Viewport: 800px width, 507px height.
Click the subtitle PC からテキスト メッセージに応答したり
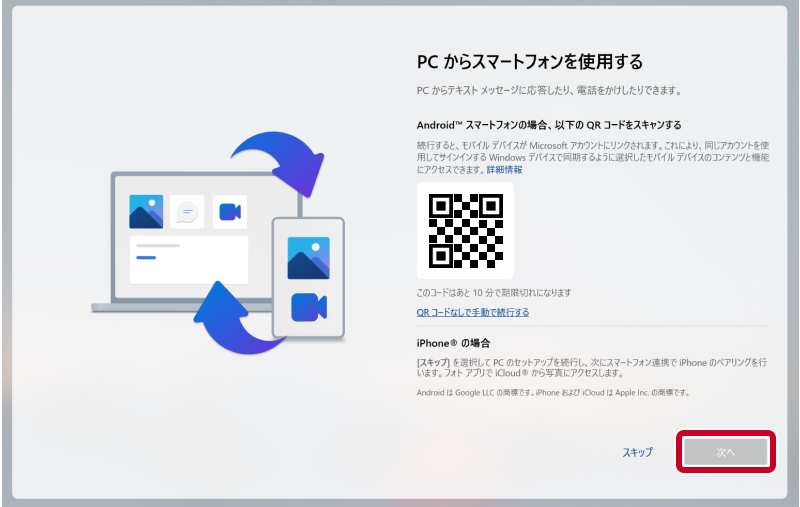(x=549, y=91)
